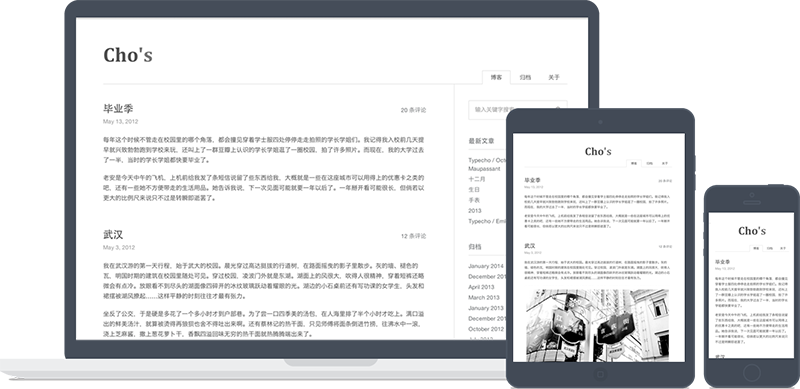Open the April 2013 archive link
Screen dimensions: 800x389
pyautogui.click(x=481, y=287)
